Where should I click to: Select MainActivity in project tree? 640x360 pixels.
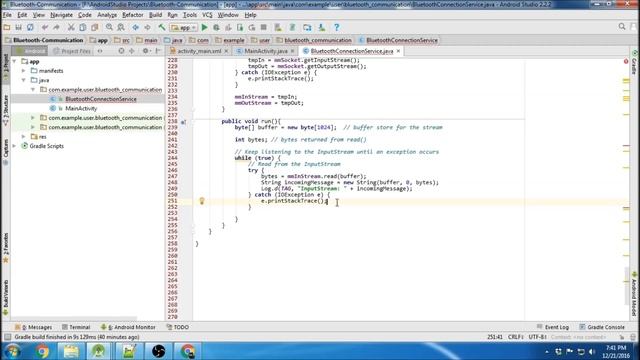point(81,108)
